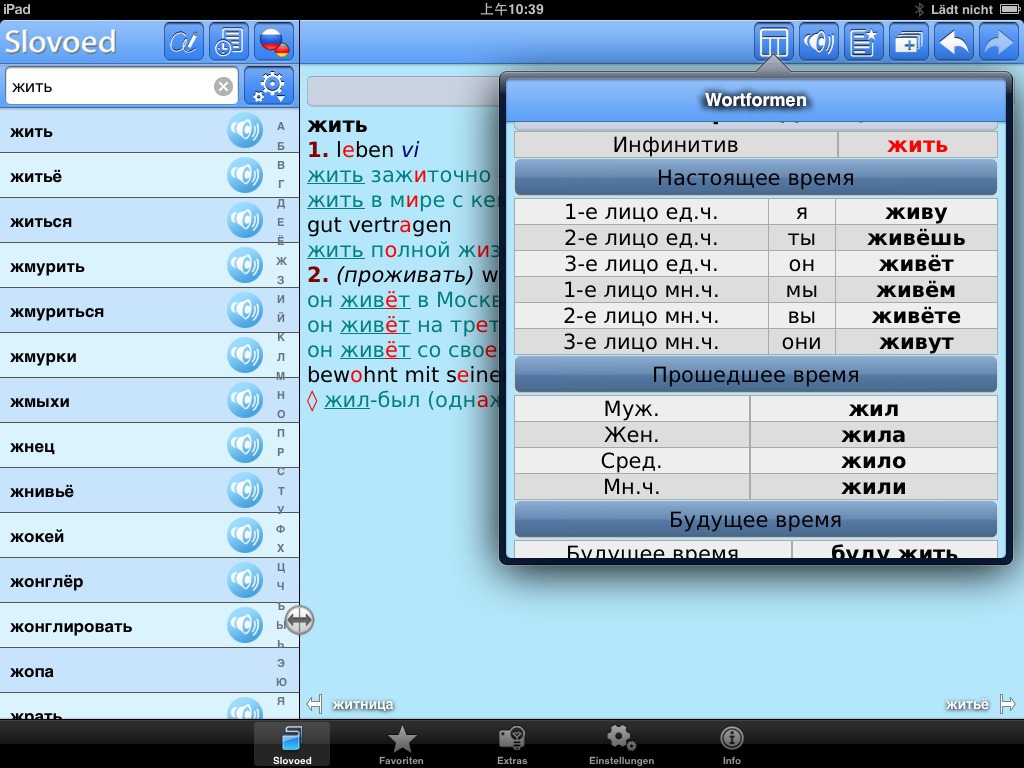Image resolution: width=1024 pixels, height=768 pixels.
Task: Select the Прошедшее время section header
Action: point(756,375)
